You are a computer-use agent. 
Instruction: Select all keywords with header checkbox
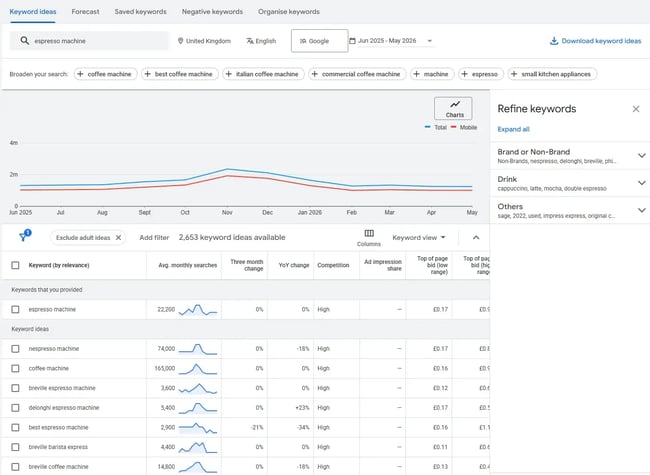(x=15, y=265)
